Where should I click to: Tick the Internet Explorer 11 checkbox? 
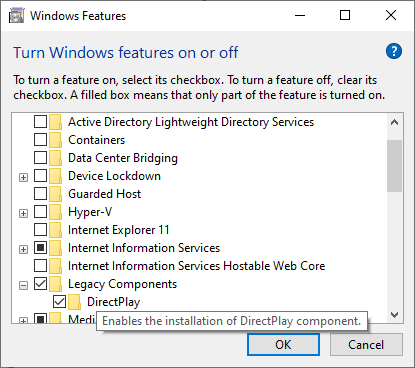[40, 230]
